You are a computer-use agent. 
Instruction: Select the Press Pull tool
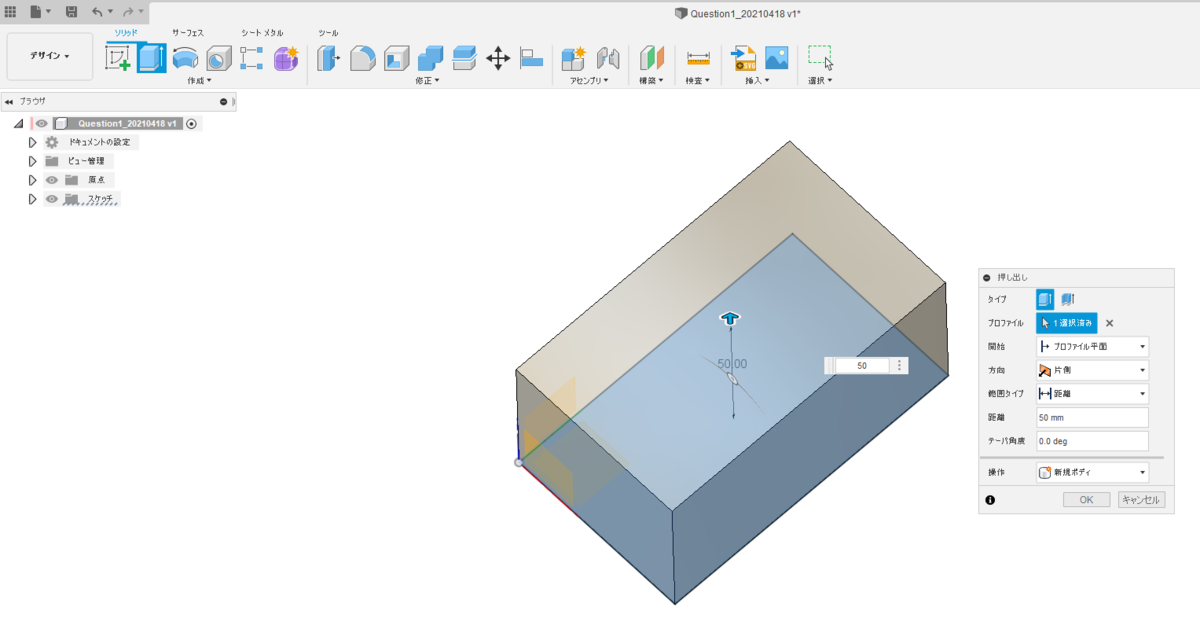(329, 58)
